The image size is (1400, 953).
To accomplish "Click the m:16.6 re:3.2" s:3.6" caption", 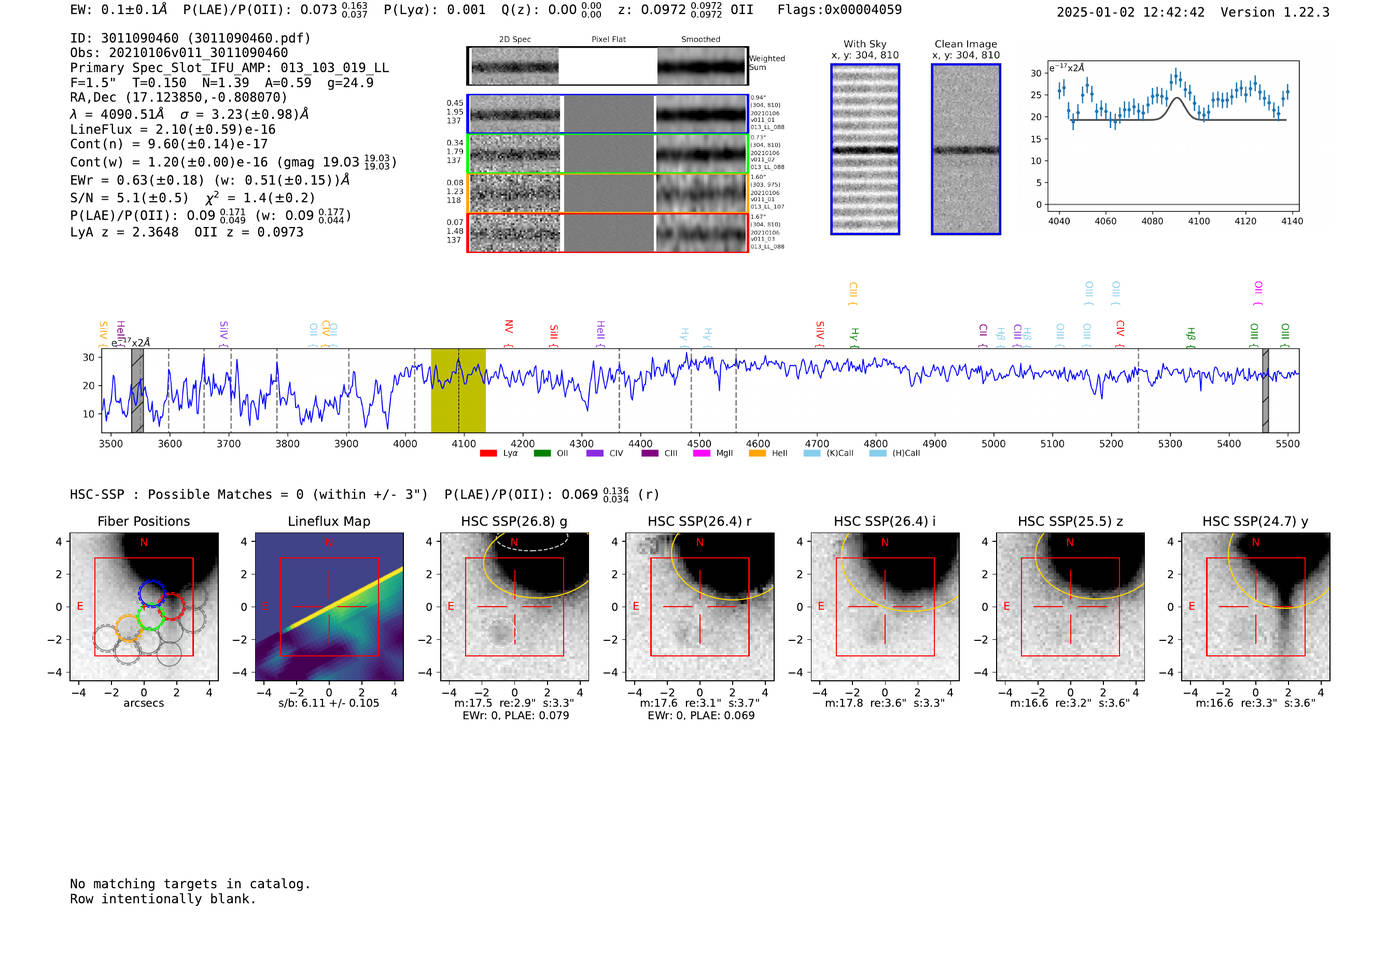I will [x=1070, y=703].
